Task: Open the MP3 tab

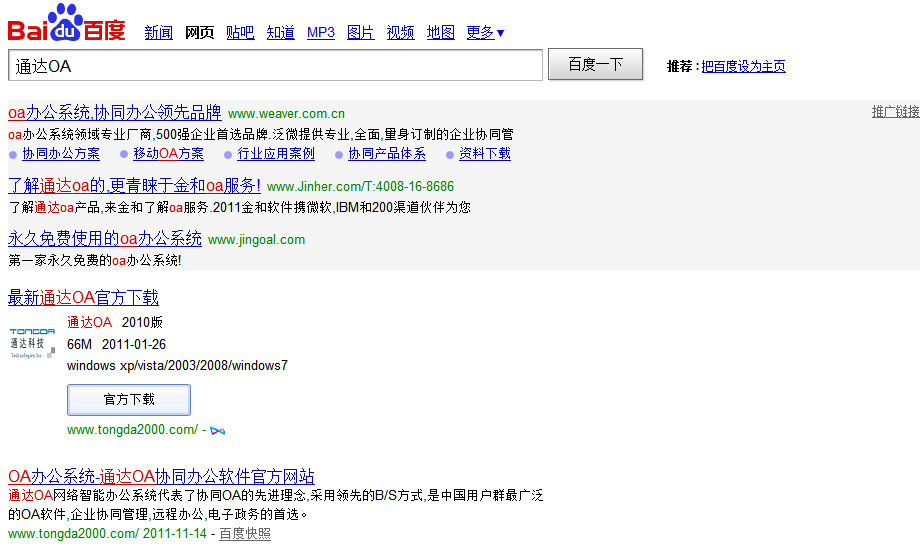Action: coord(321,32)
